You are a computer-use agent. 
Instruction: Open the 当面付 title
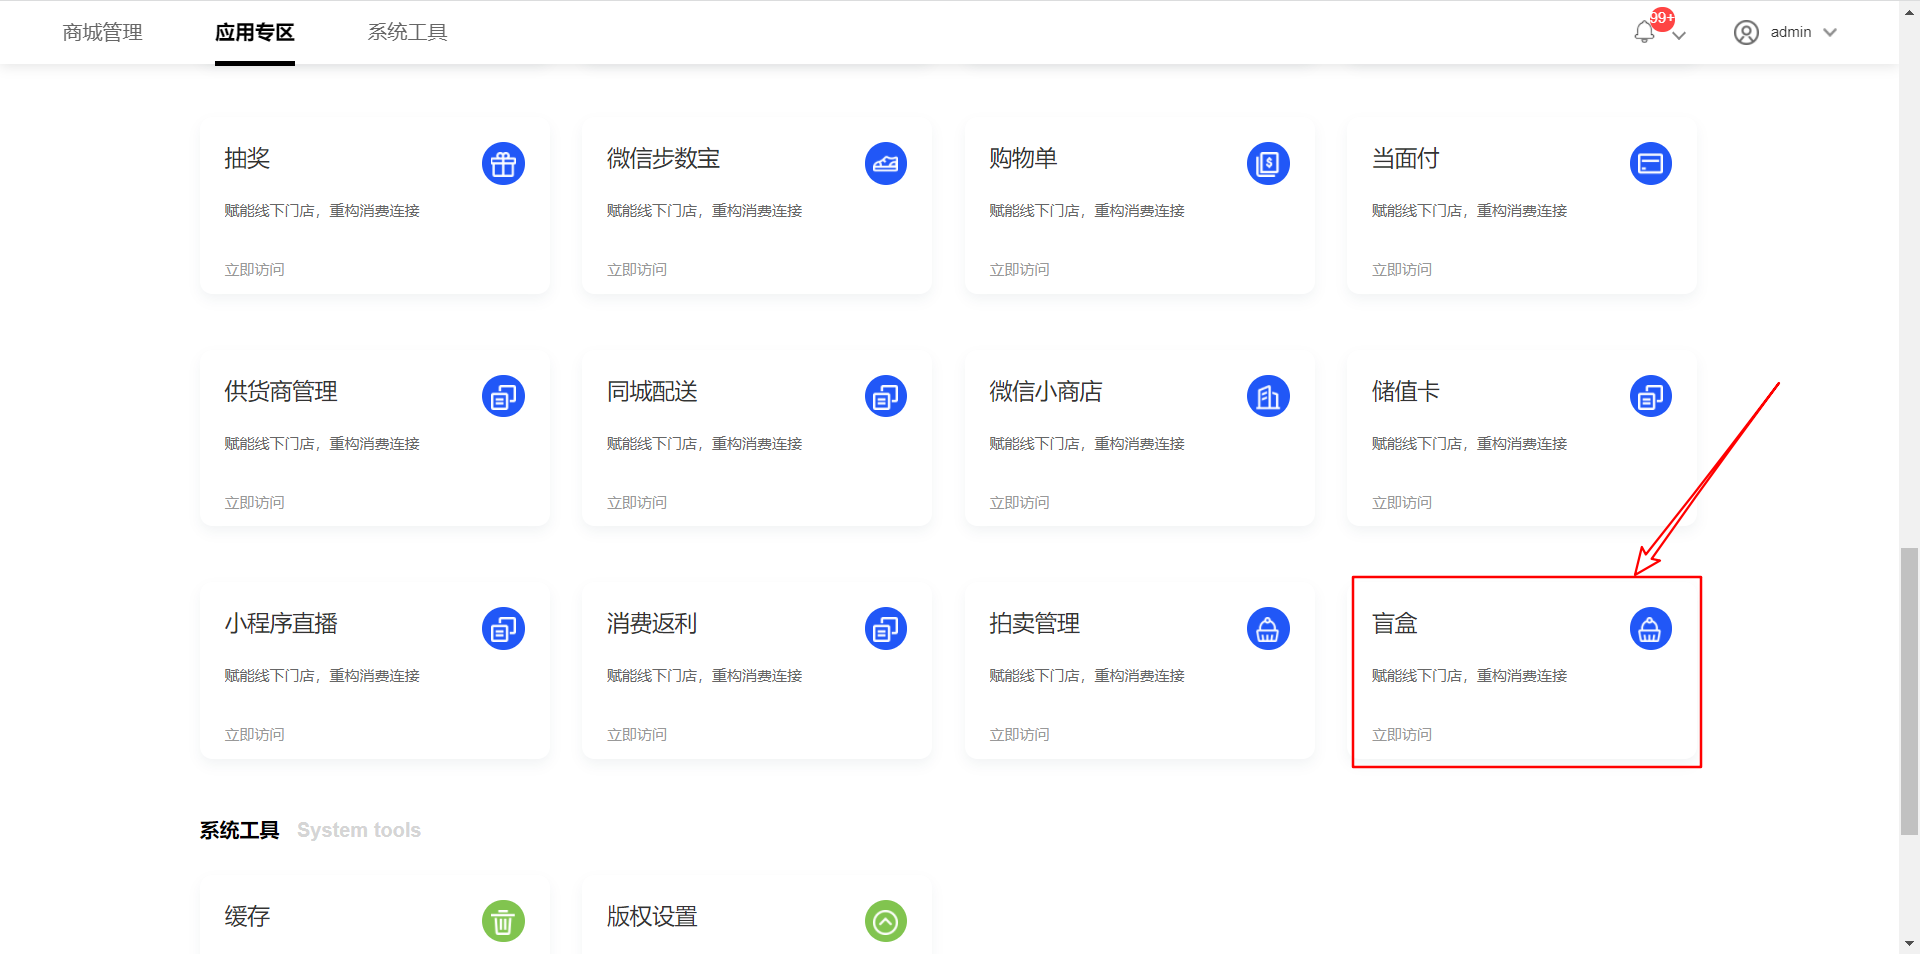pyautogui.click(x=1405, y=158)
